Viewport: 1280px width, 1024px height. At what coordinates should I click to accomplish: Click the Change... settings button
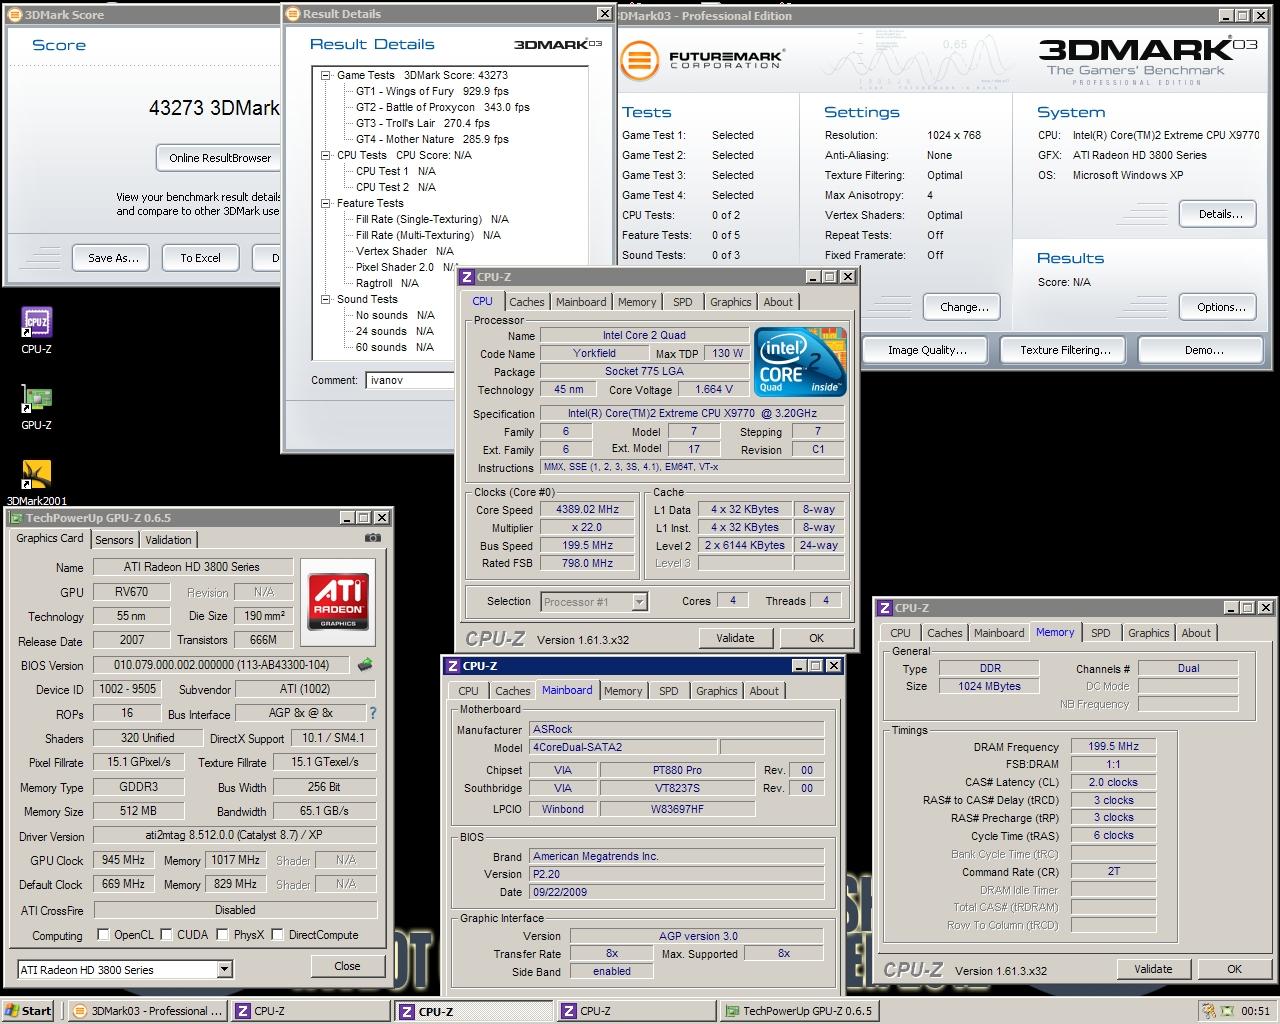pyautogui.click(x=964, y=307)
